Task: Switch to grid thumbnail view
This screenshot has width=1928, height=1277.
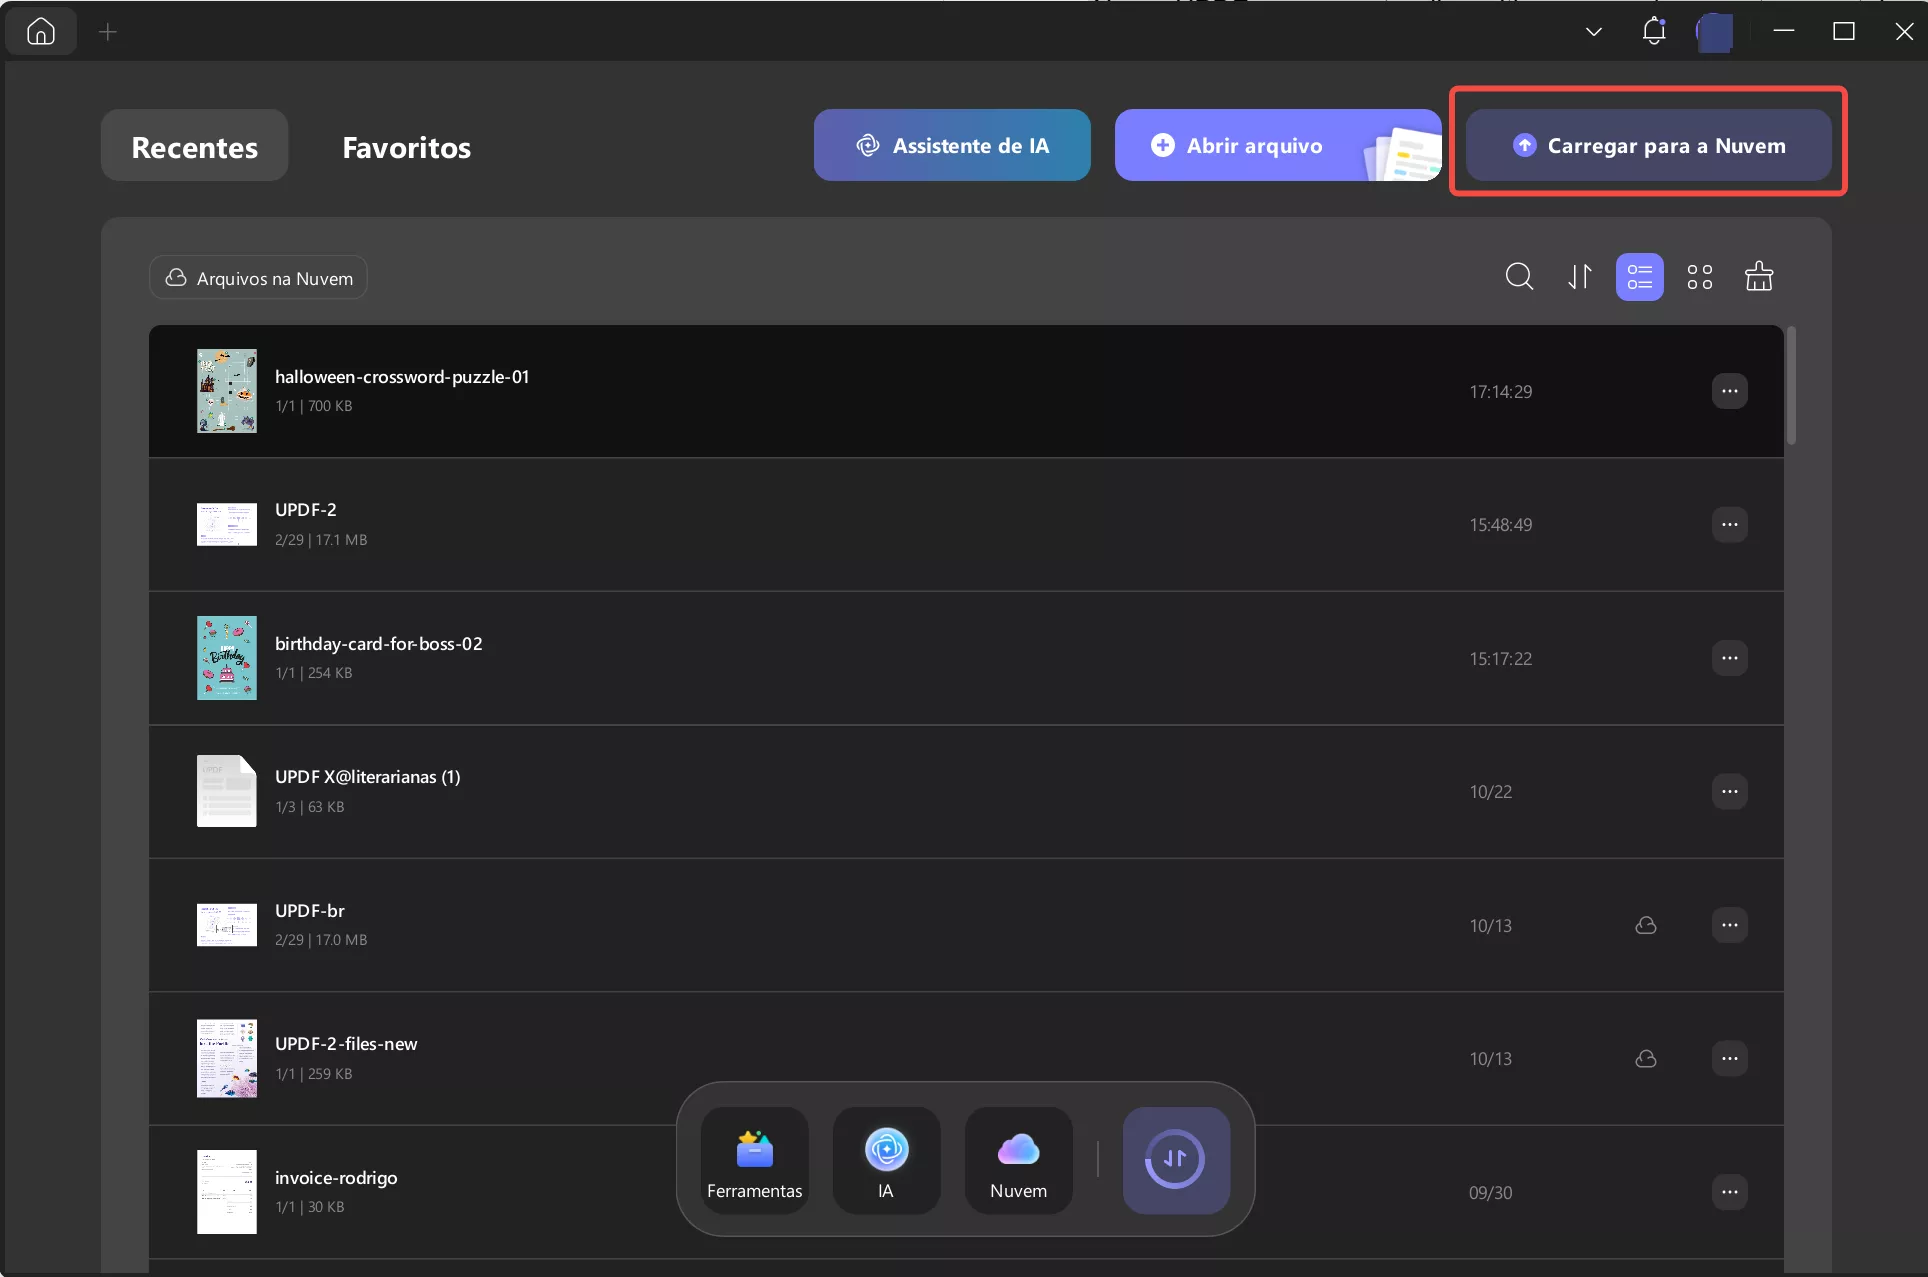Action: click(x=1699, y=276)
